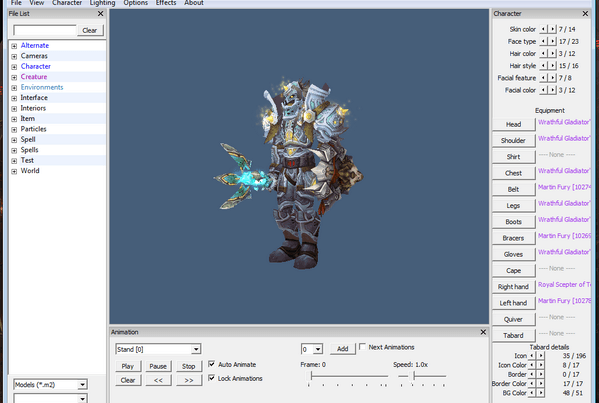
Task: Next hair color arrow
Action: click(552, 53)
